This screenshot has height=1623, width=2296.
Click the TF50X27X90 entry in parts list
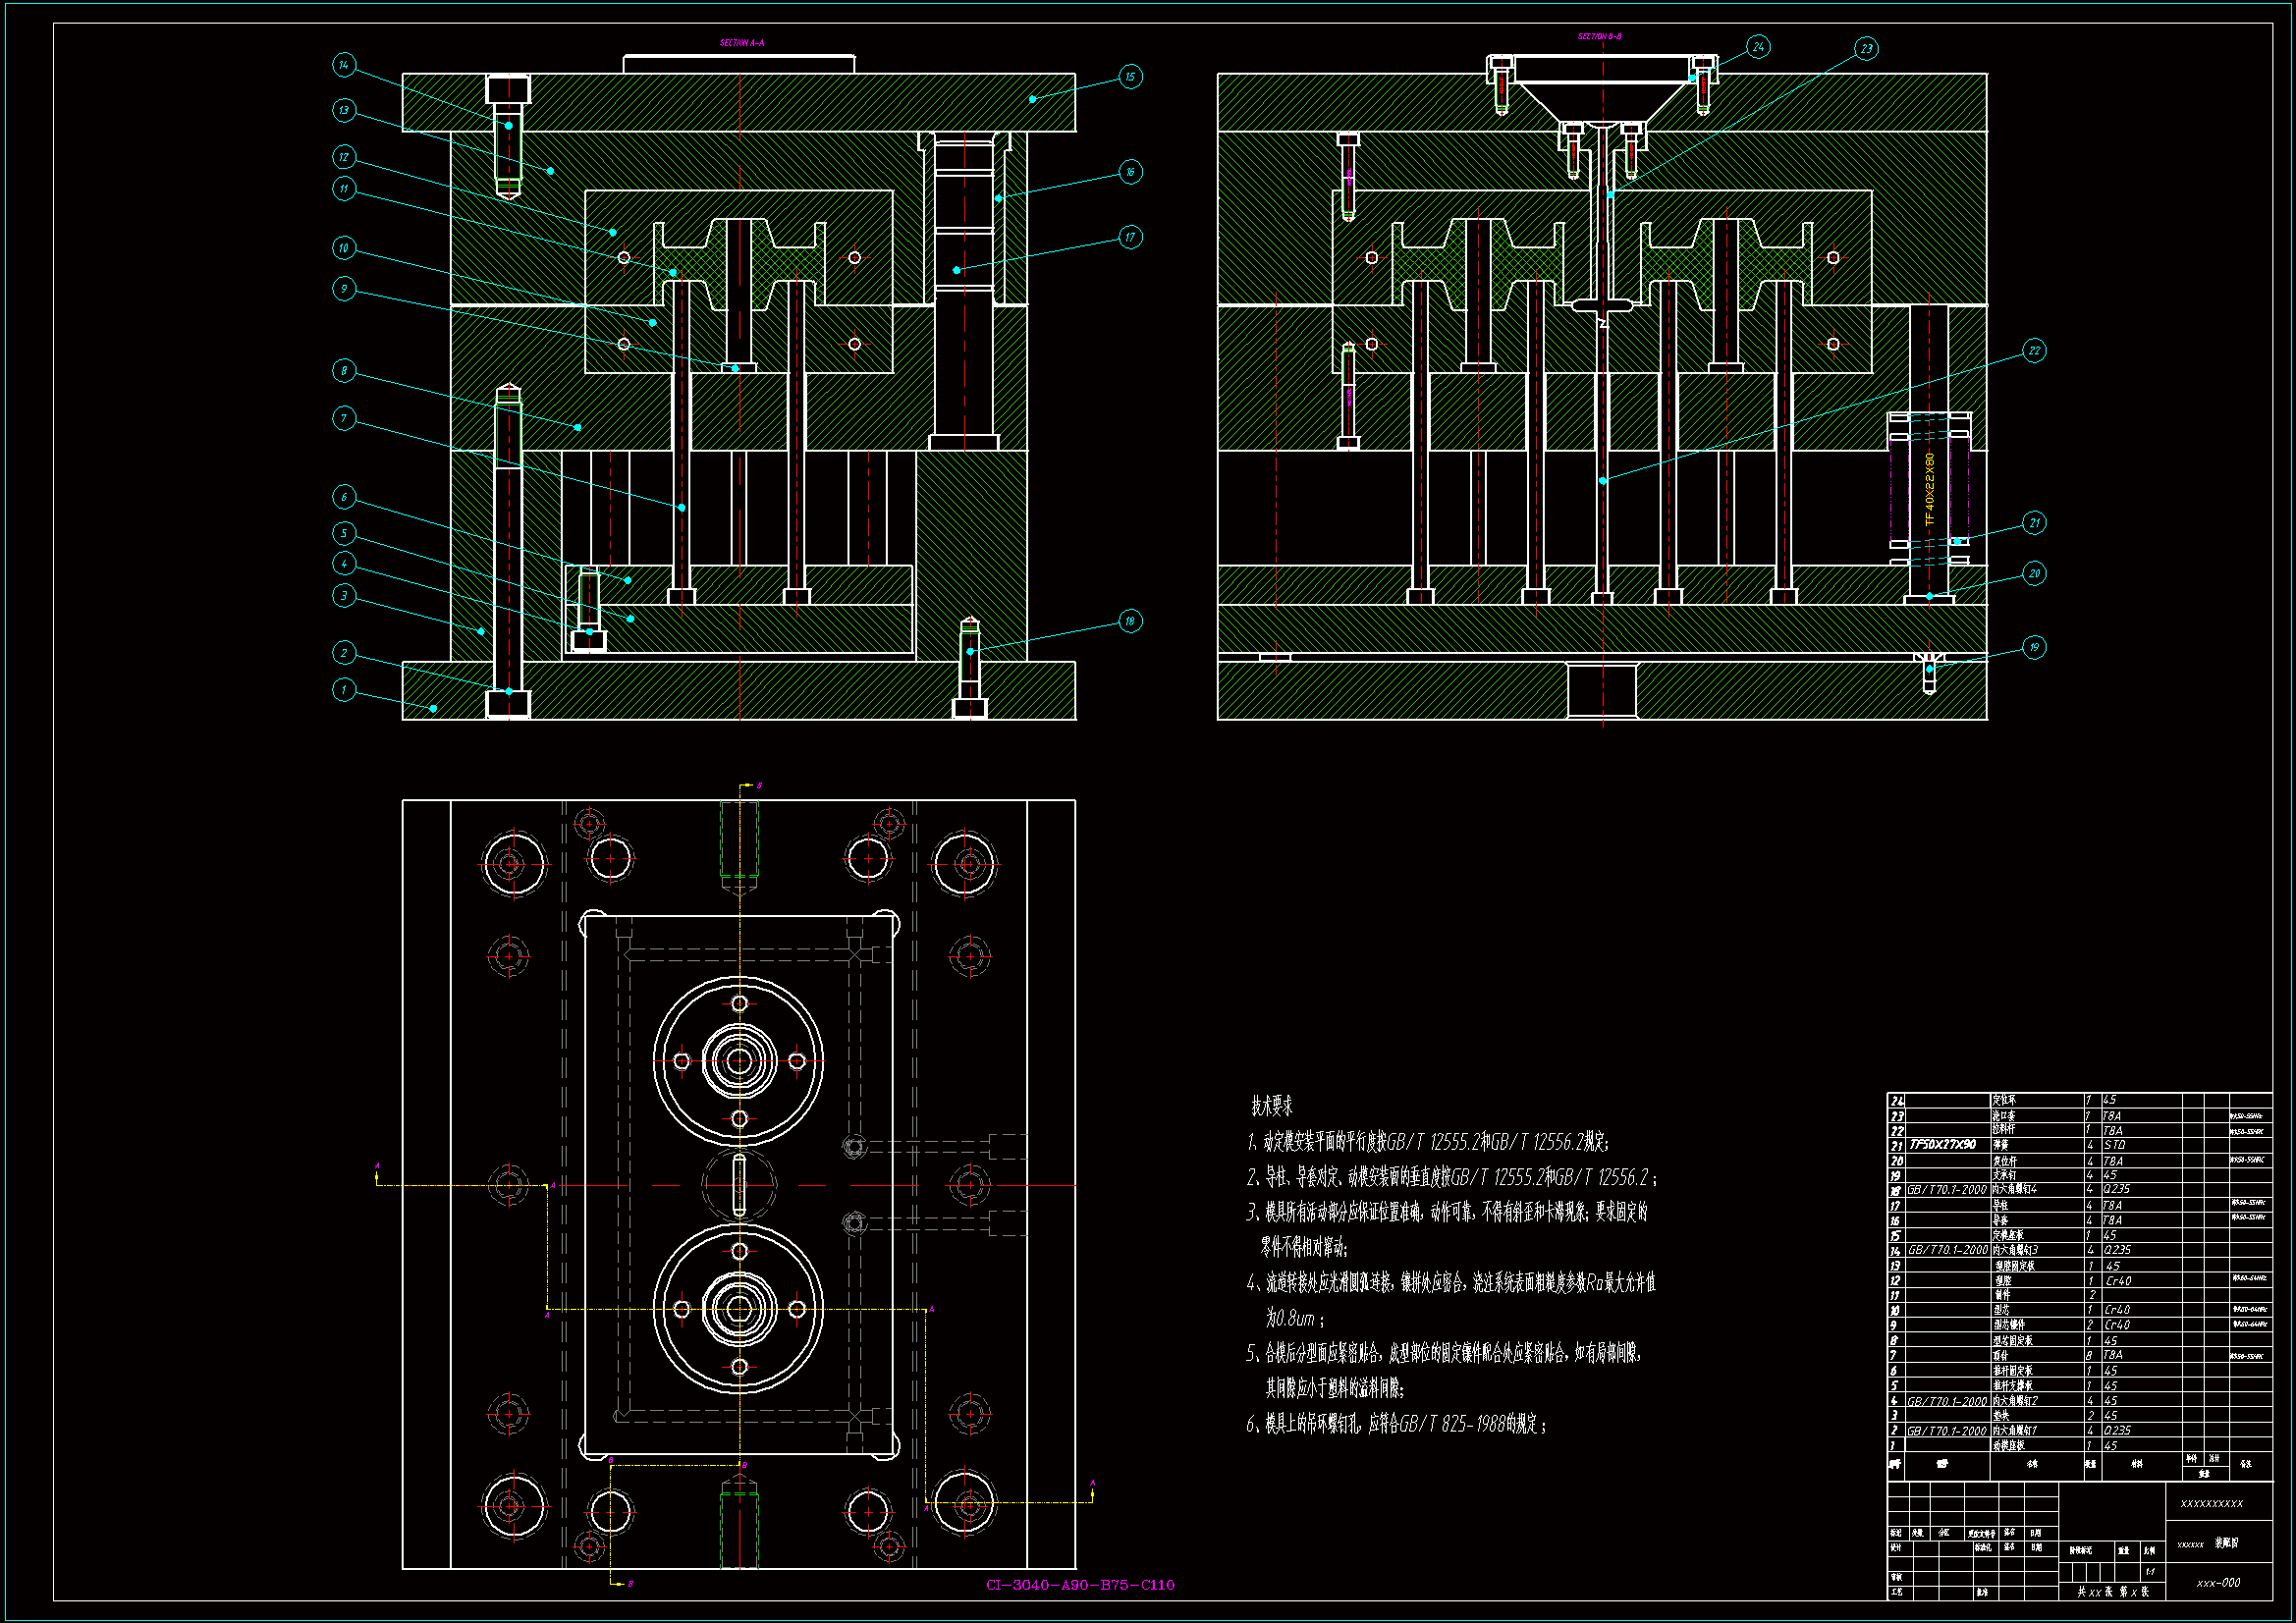(1942, 1145)
